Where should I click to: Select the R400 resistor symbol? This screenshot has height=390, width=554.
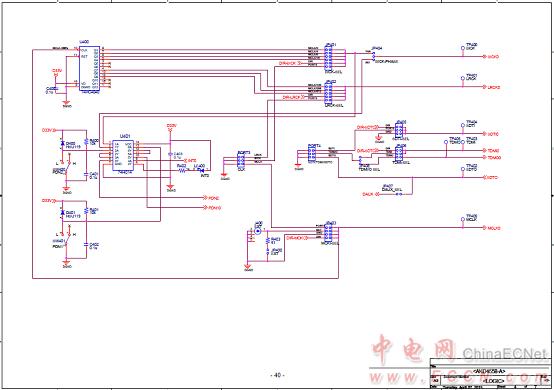tap(87, 142)
